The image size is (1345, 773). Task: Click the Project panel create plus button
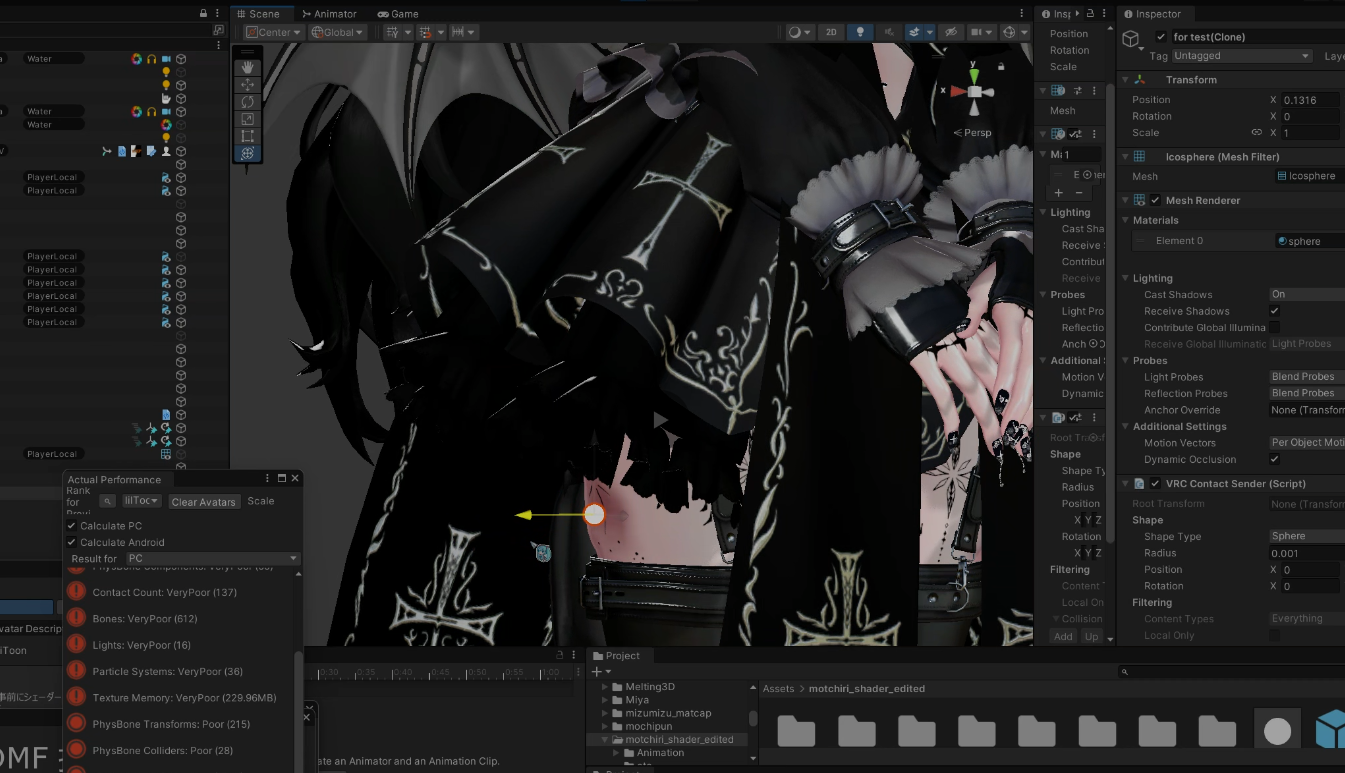click(596, 672)
